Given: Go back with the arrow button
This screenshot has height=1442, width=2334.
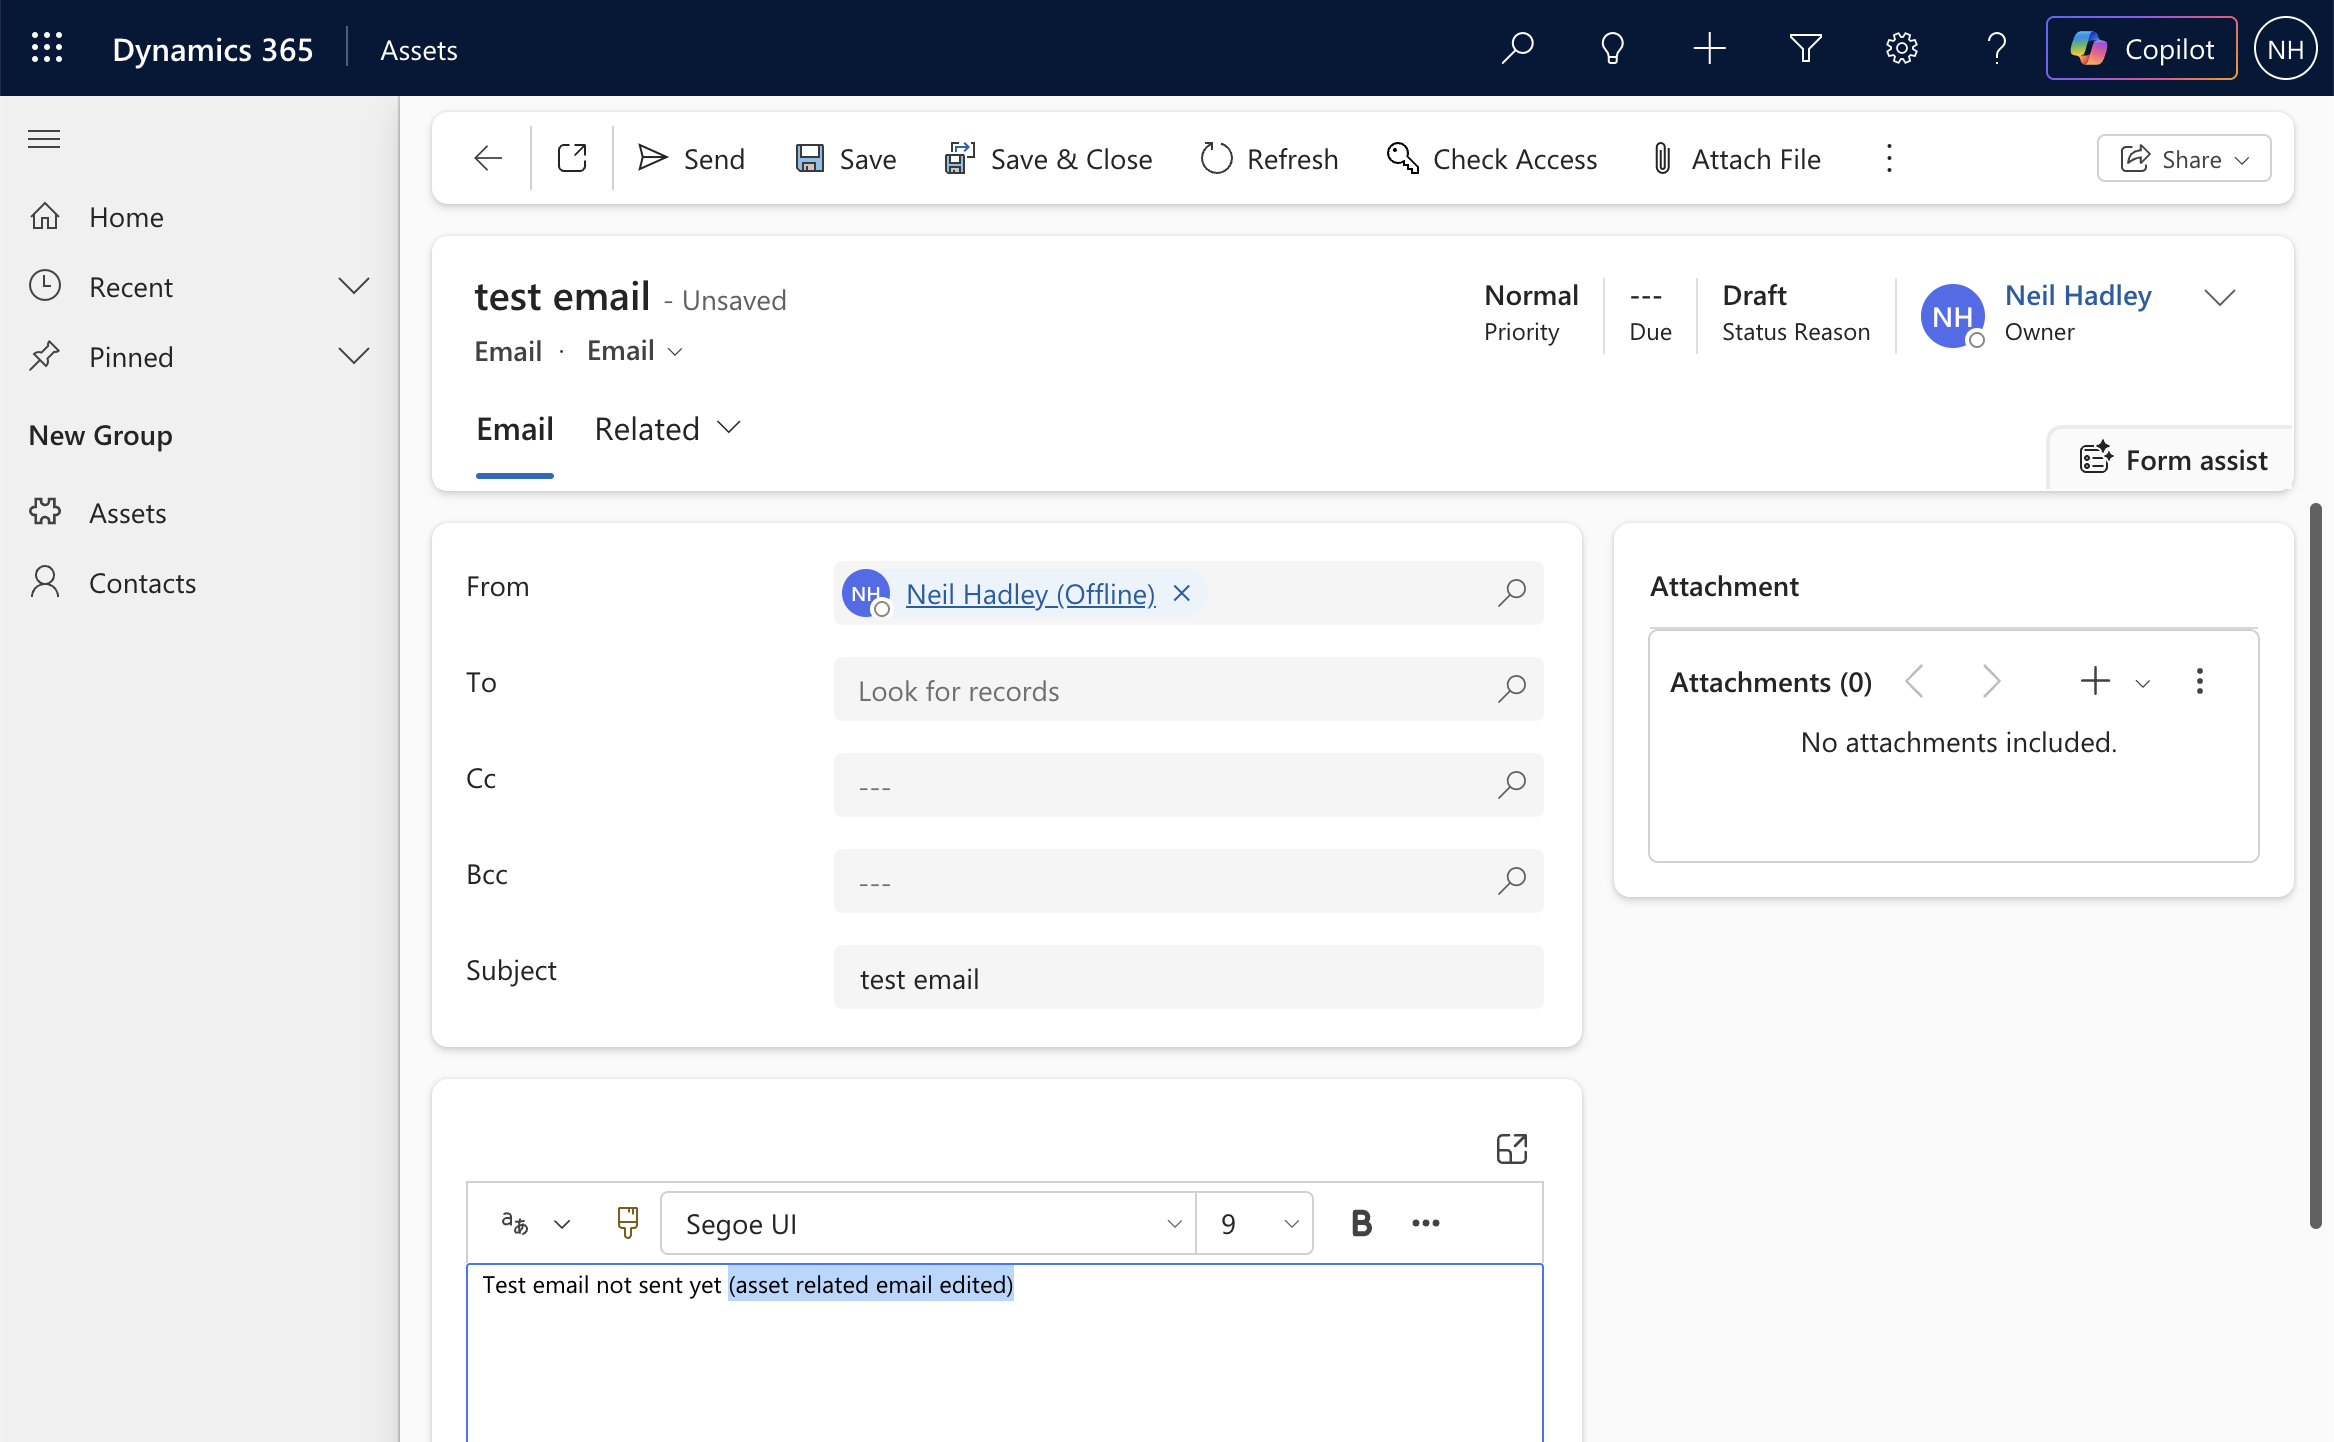Looking at the screenshot, I should click(x=488, y=158).
